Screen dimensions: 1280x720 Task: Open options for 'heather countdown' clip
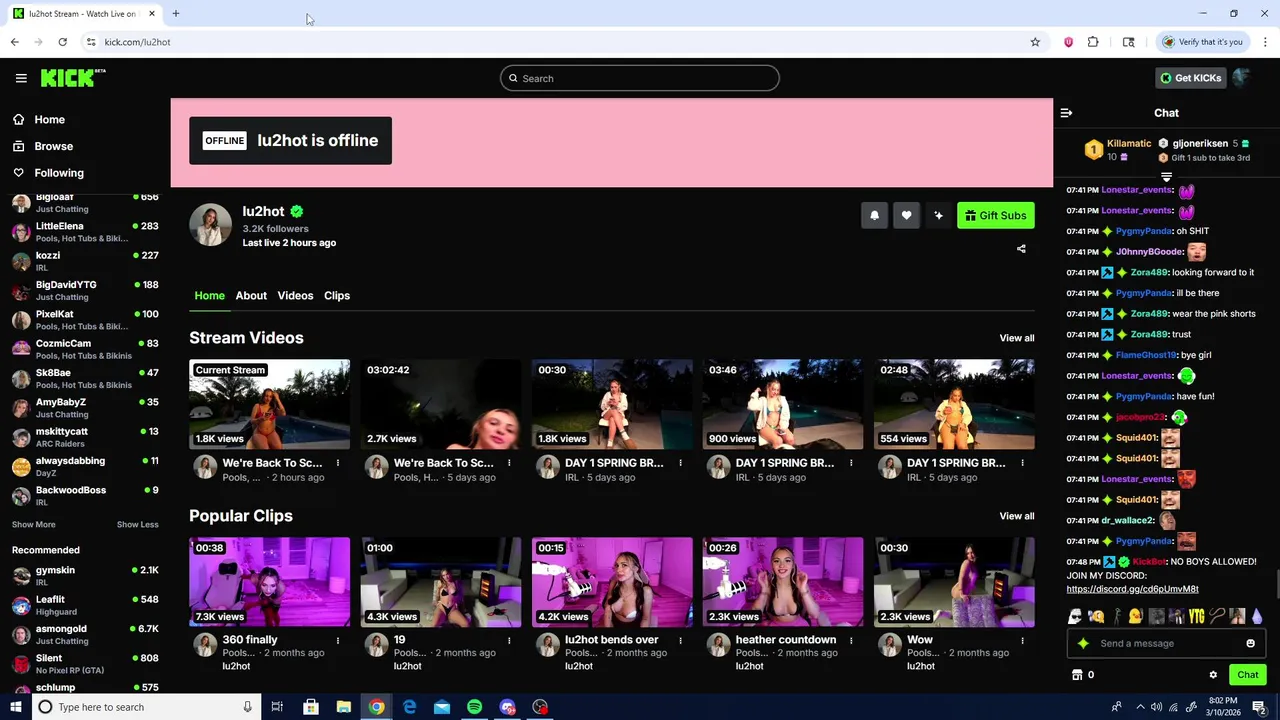click(x=851, y=640)
